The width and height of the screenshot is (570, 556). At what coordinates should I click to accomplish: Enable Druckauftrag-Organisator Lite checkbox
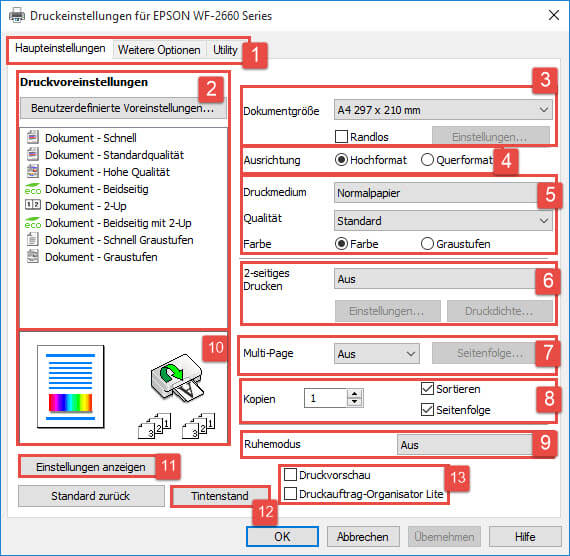[x=290, y=494]
